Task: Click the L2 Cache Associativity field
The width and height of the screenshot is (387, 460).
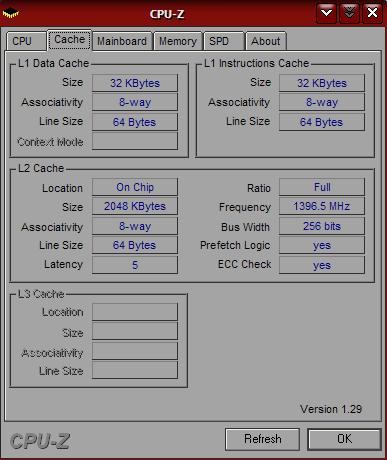Action: 135,226
